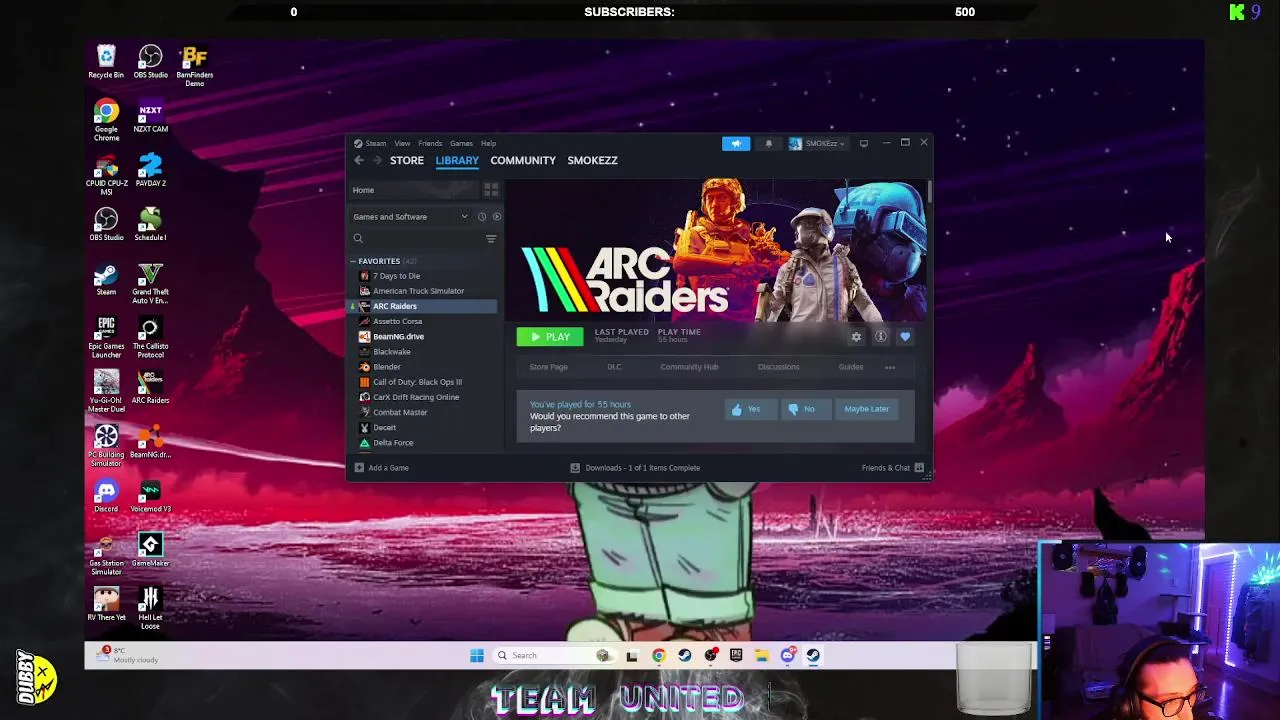The height and width of the screenshot is (720, 1280).
Task: Expand SMOKEzz account dropdown
Action: pyautogui.click(x=817, y=143)
